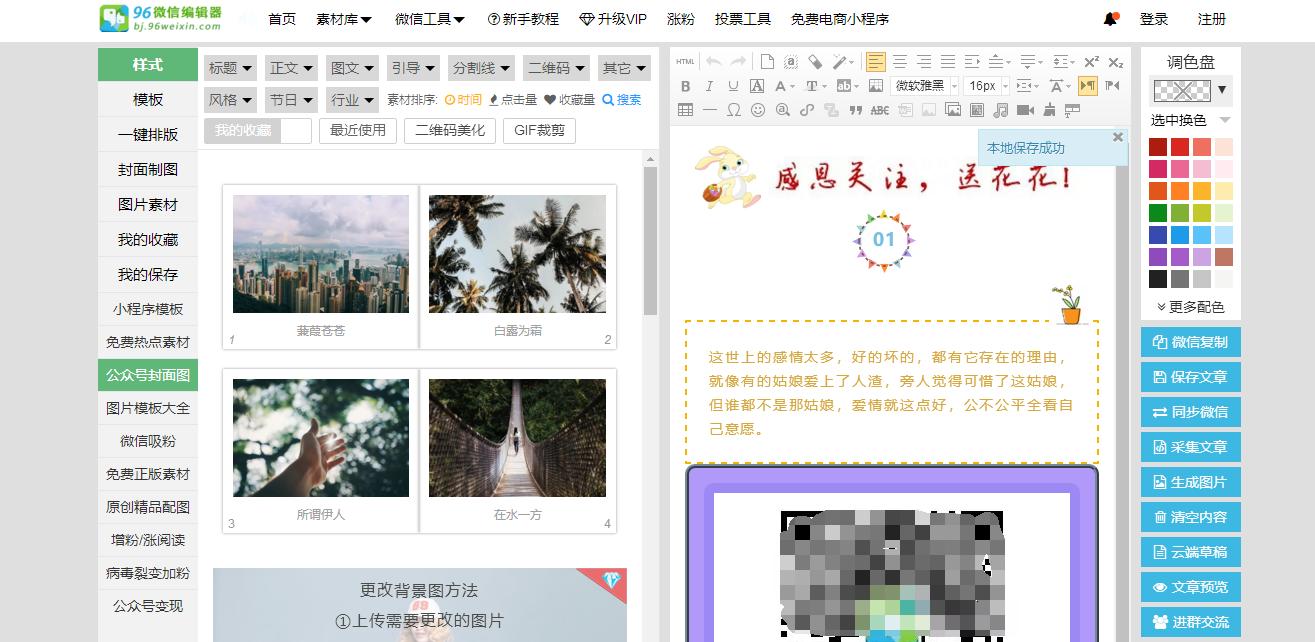Insert a horizontal divider line
The height and width of the screenshot is (642, 1315).
coord(708,111)
